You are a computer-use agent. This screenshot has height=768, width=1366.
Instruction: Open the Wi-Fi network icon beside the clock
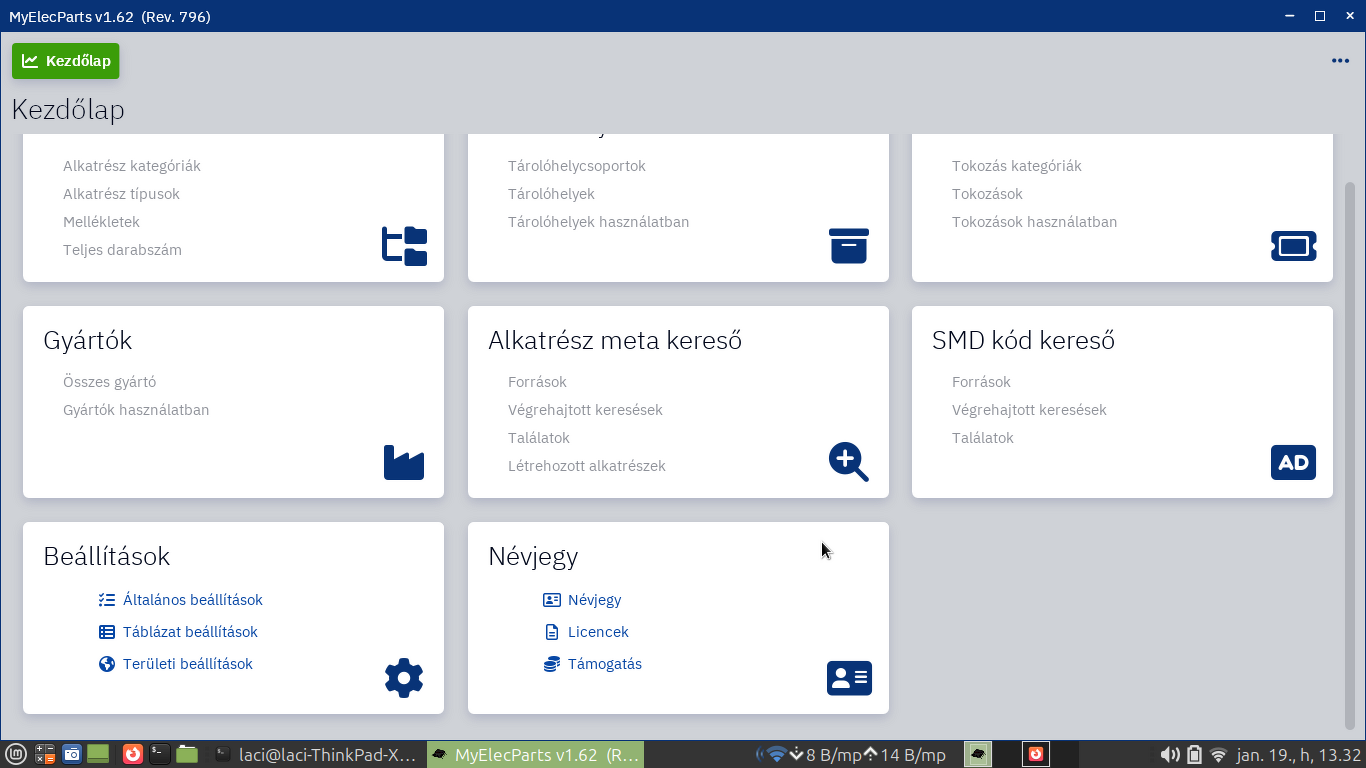pos(1218,755)
